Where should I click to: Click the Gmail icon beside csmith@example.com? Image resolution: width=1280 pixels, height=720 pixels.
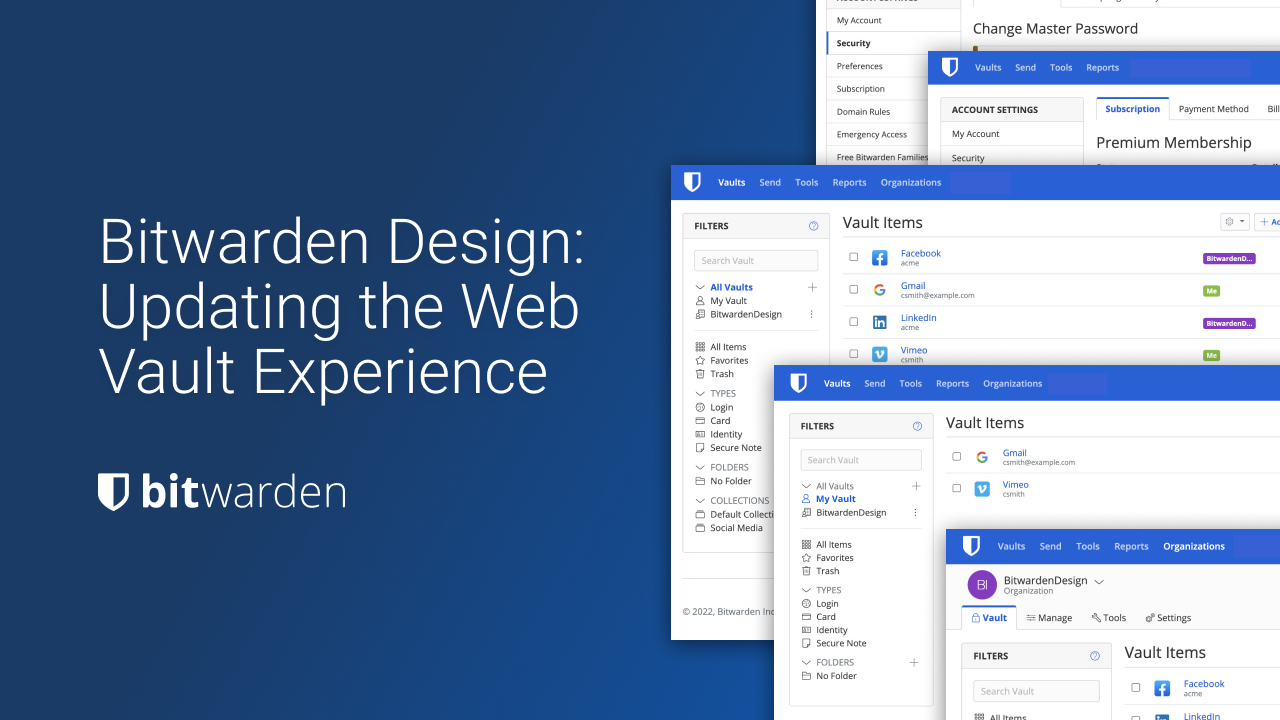tap(982, 457)
